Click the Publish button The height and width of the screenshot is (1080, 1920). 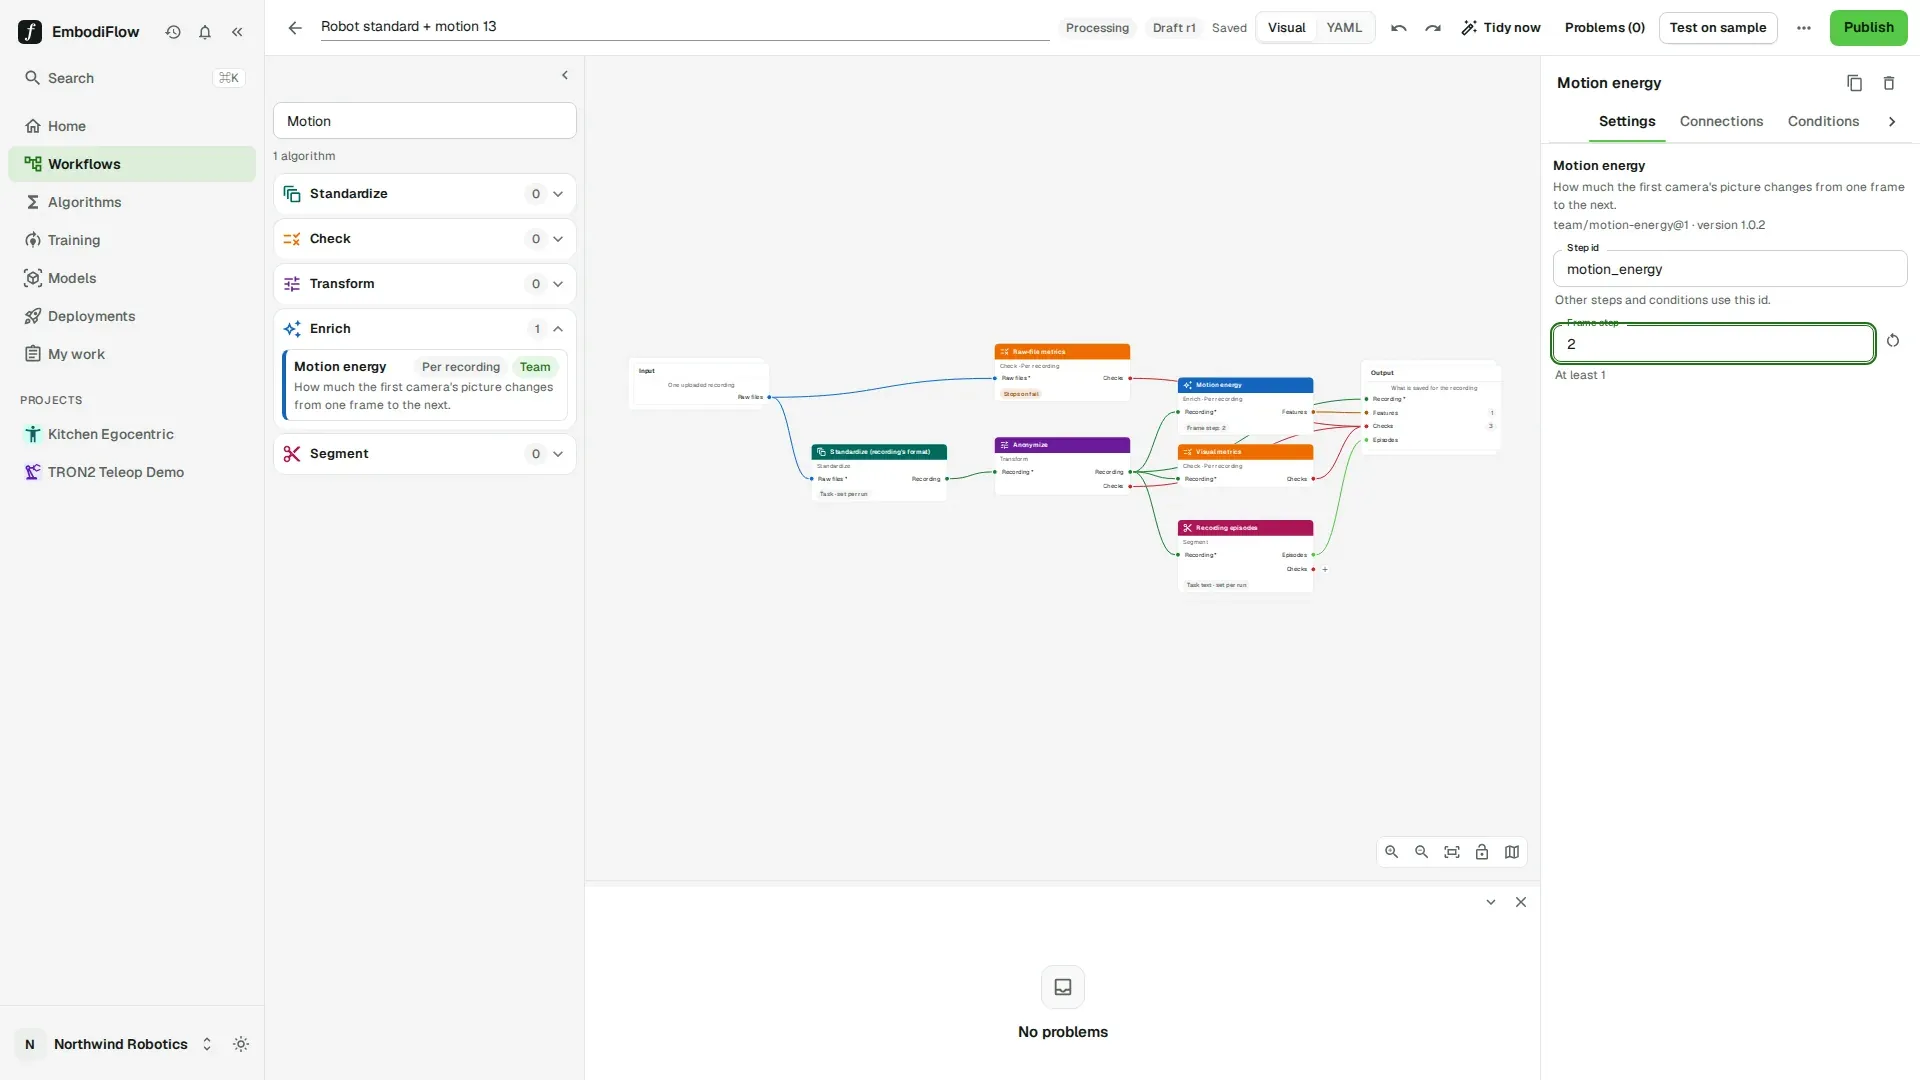point(1868,28)
